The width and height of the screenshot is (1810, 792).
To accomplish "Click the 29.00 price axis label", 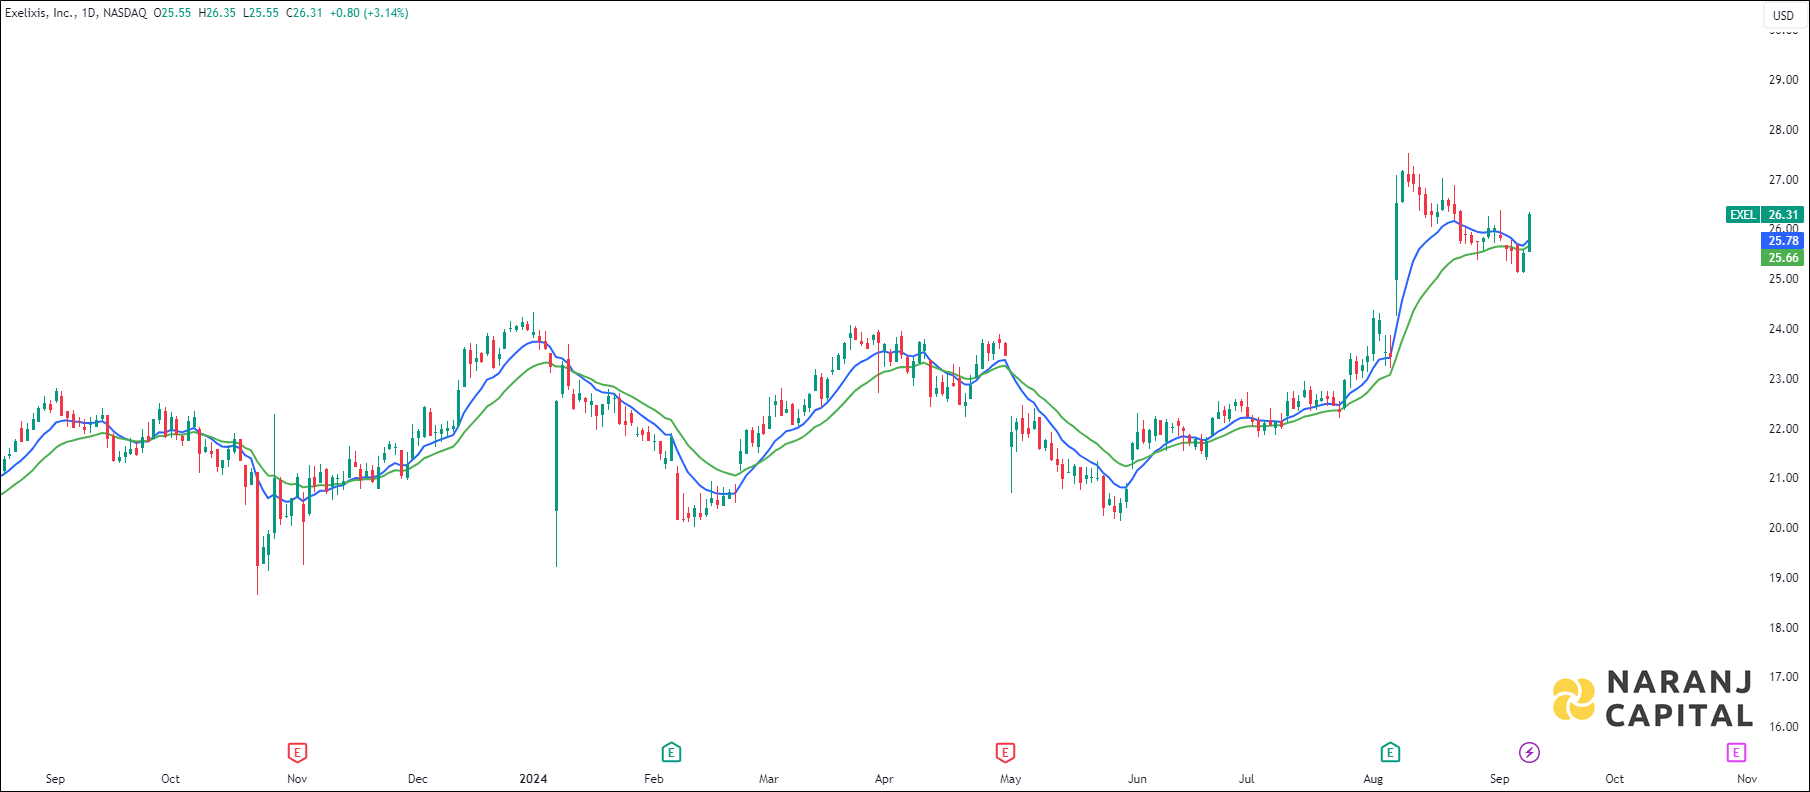I will pyautogui.click(x=1783, y=80).
